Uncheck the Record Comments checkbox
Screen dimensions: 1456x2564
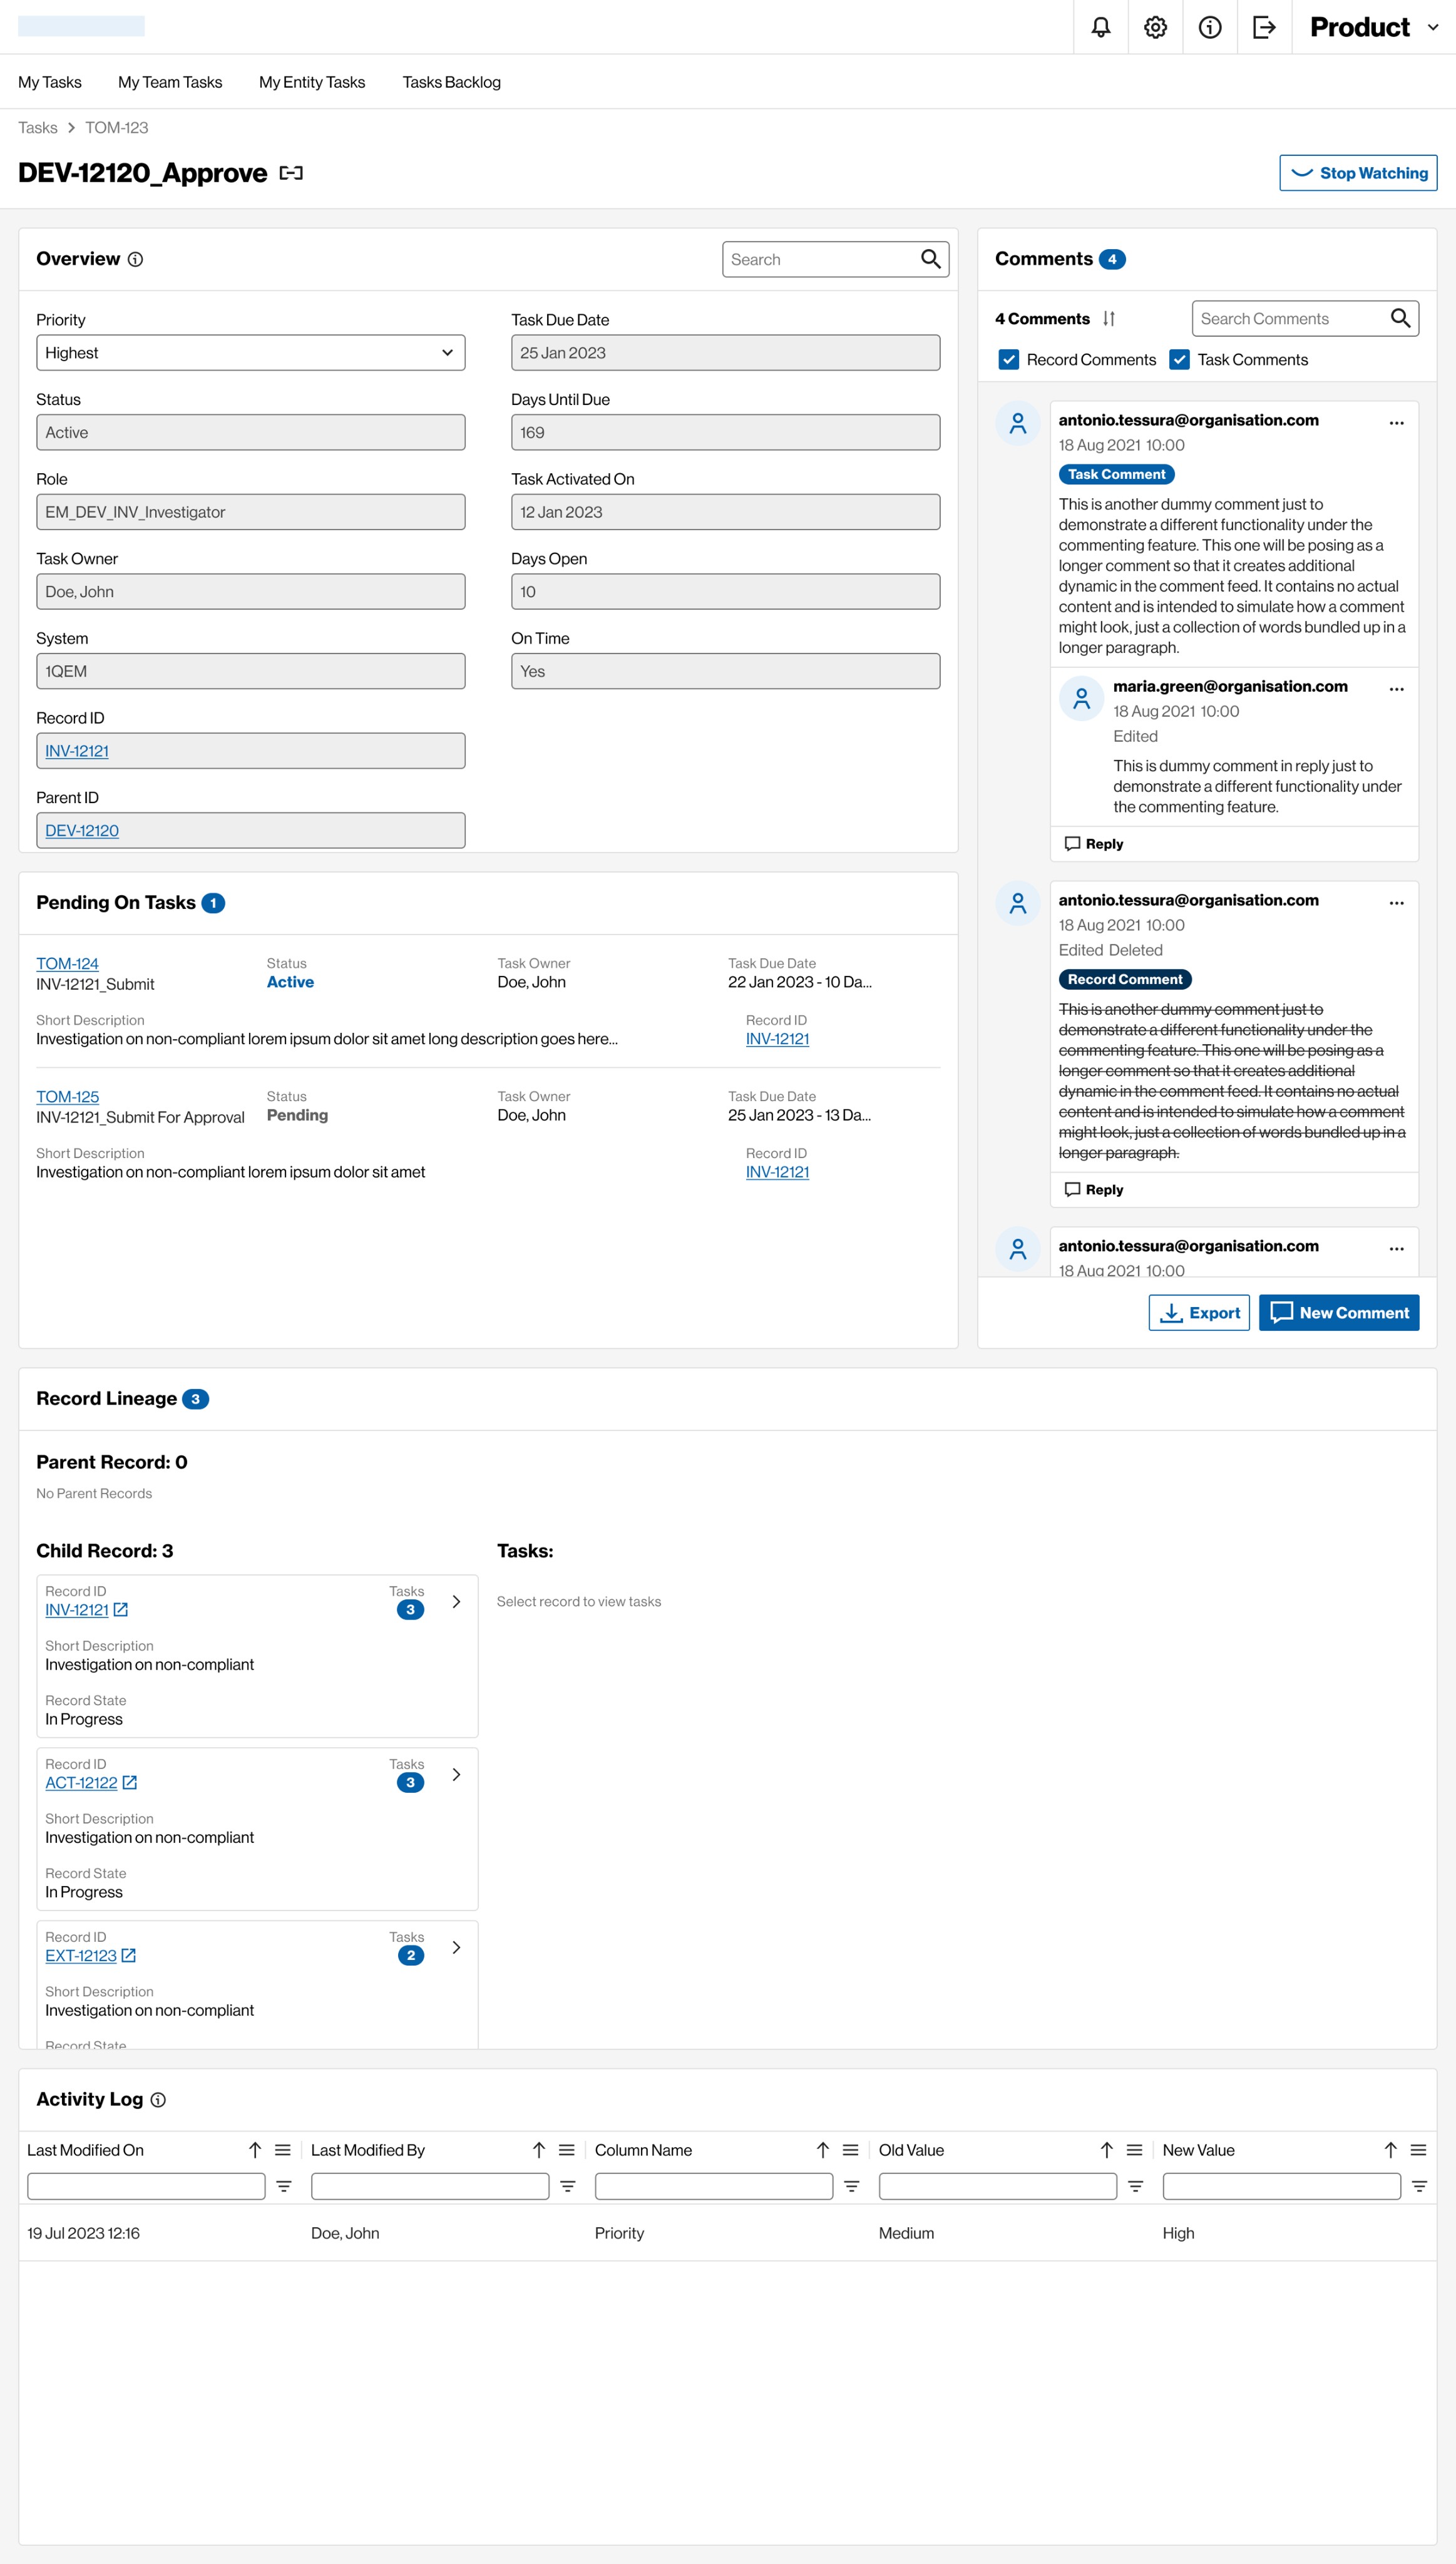click(x=1009, y=360)
